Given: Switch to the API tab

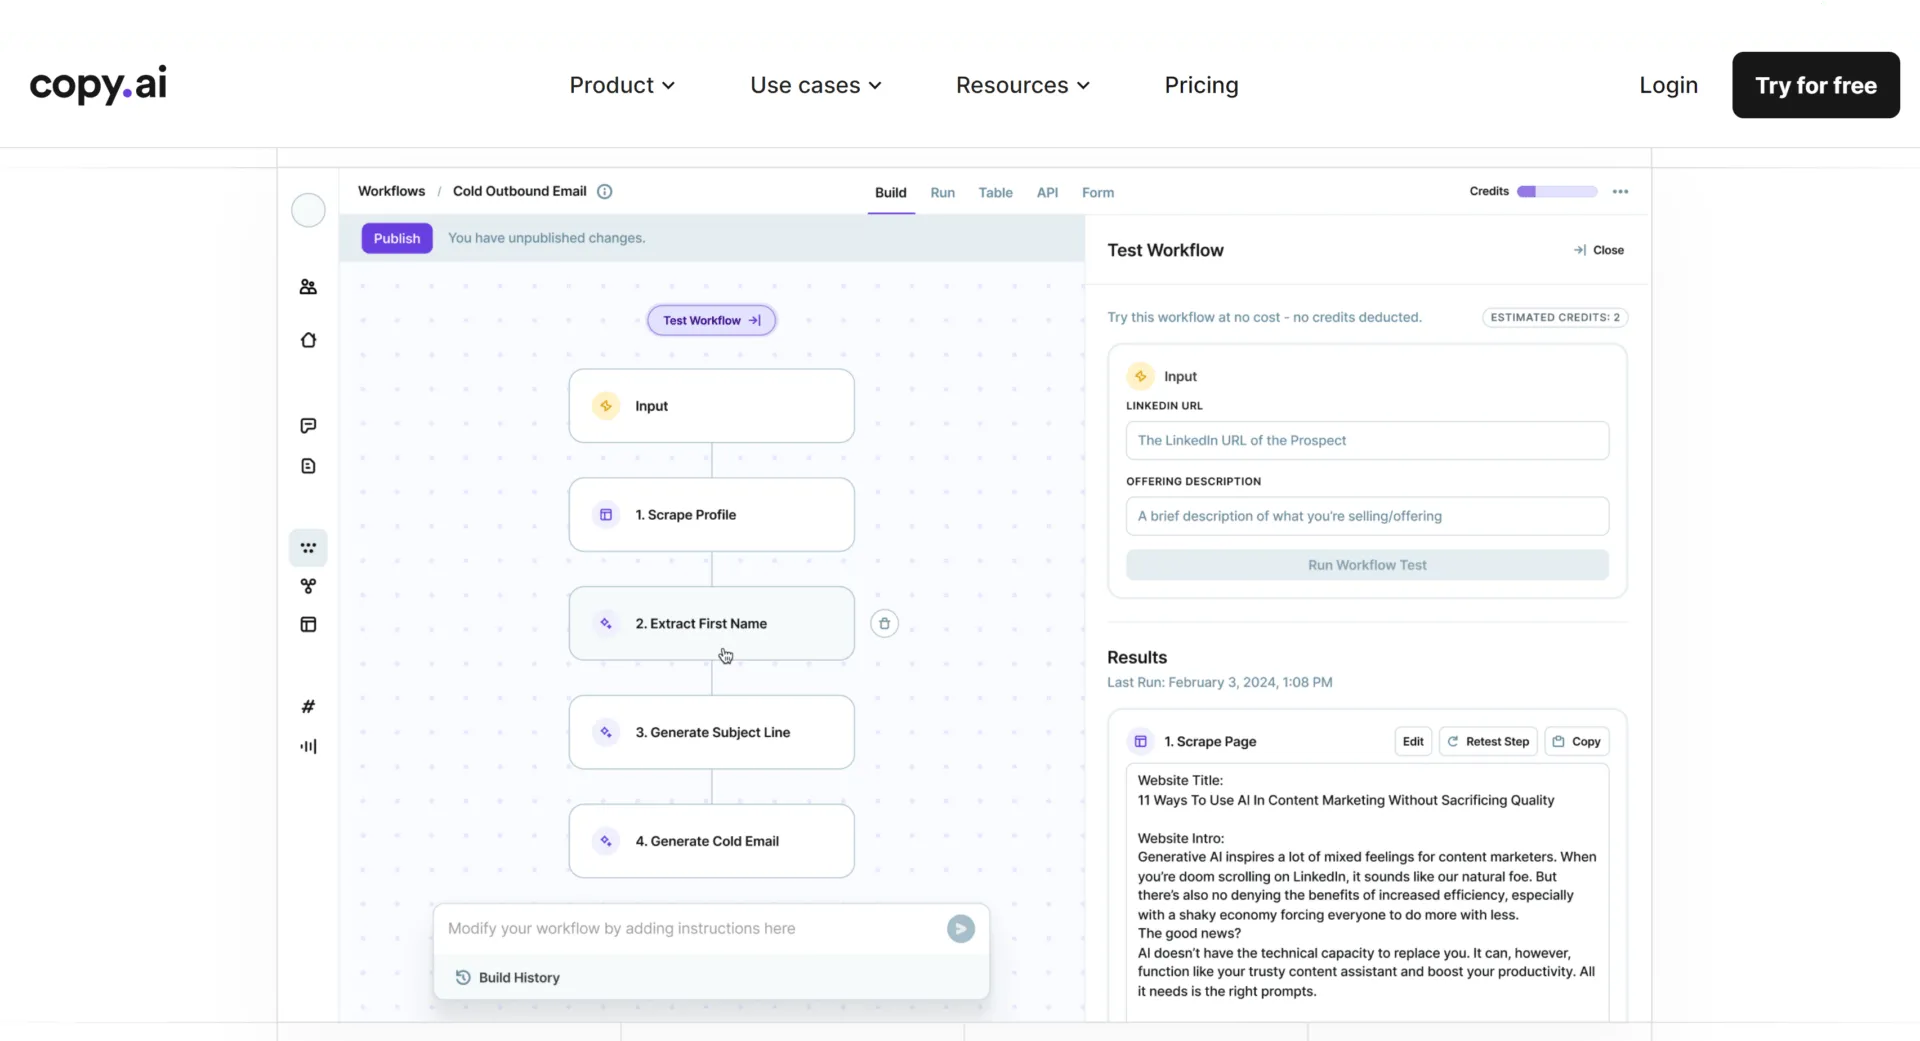Looking at the screenshot, I should (1047, 192).
